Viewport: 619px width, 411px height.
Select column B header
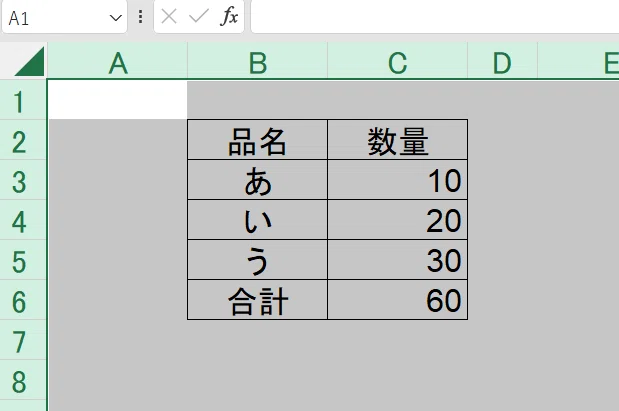[x=257, y=62]
